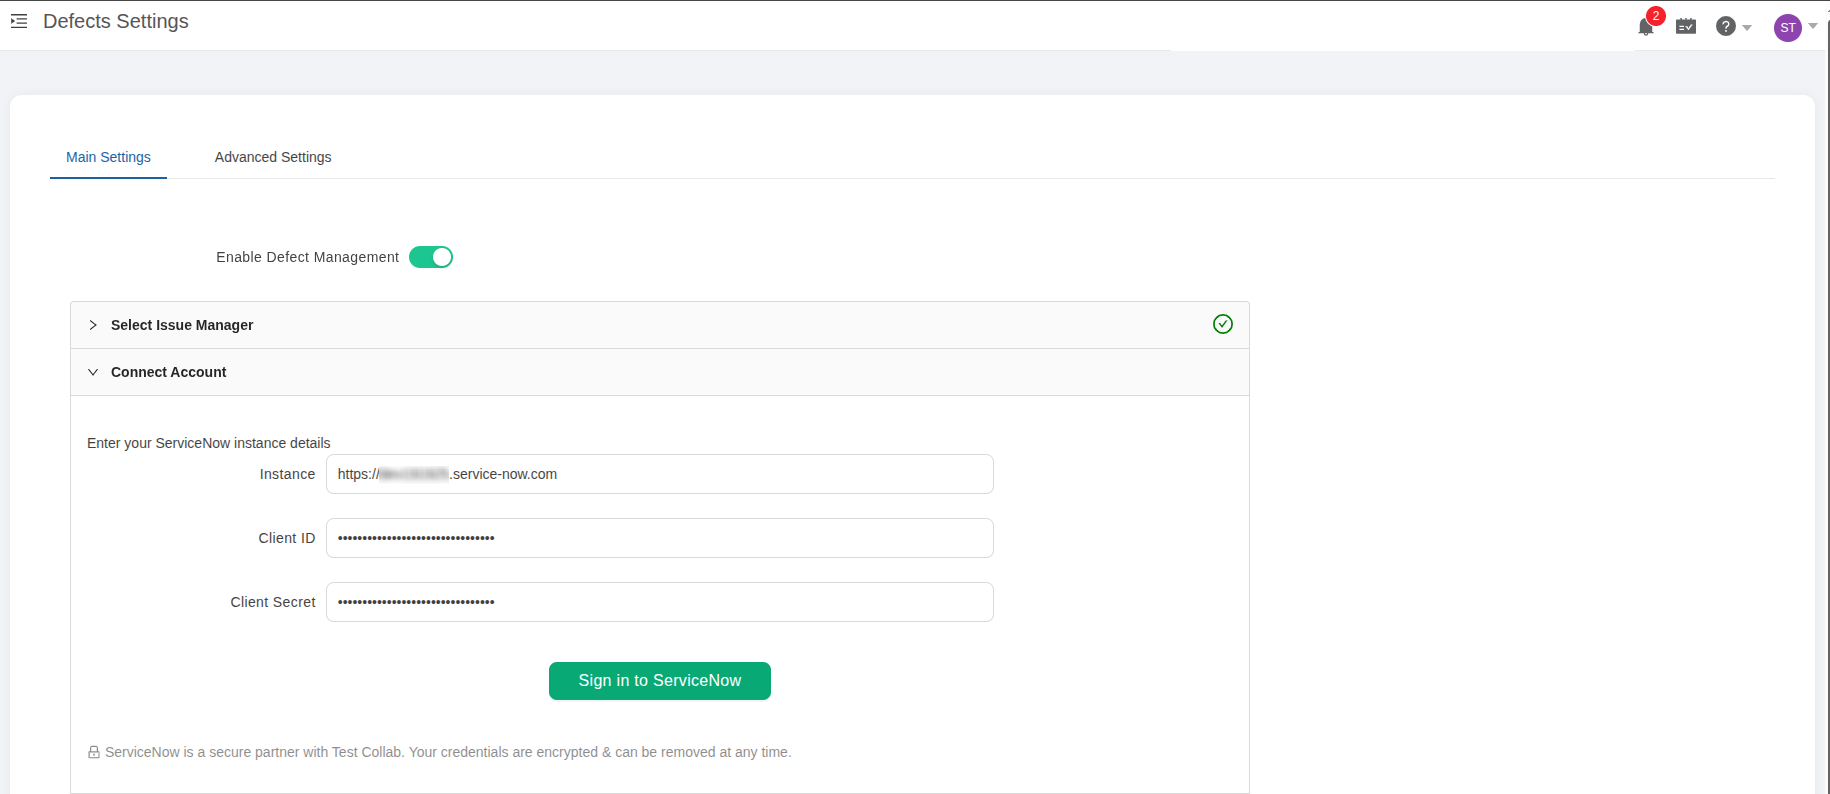
Task: Click the calendar checklist icon in header
Action: coord(1686,27)
